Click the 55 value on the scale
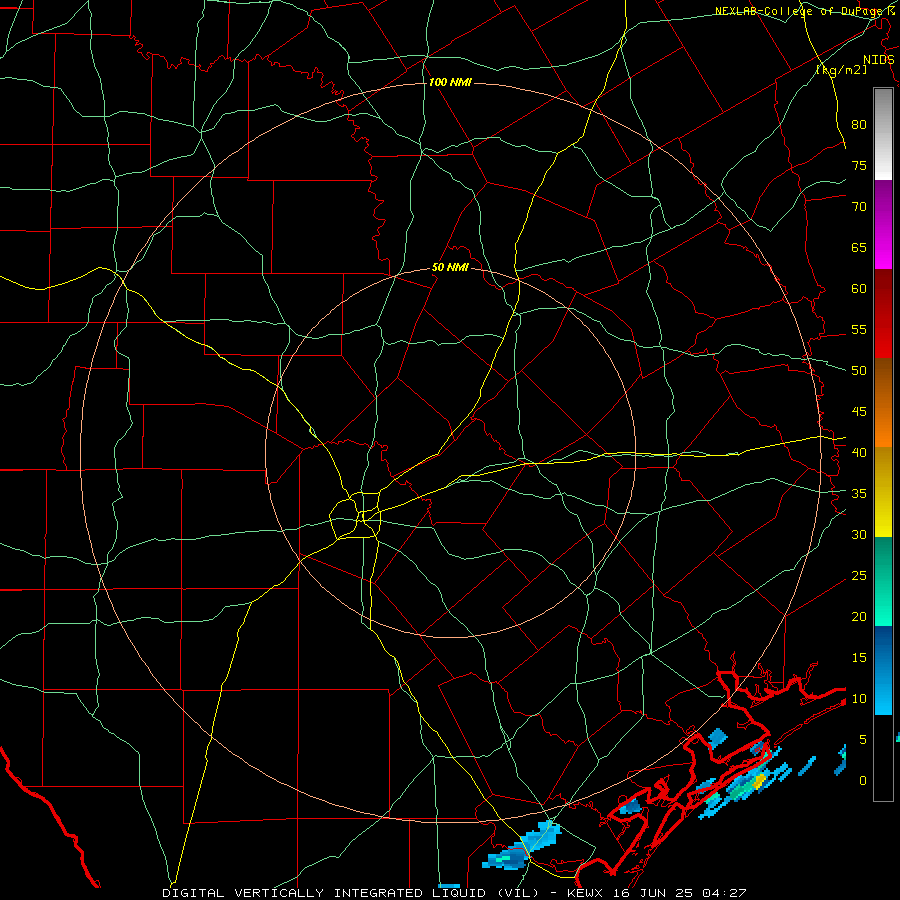900x900 pixels. (x=859, y=329)
